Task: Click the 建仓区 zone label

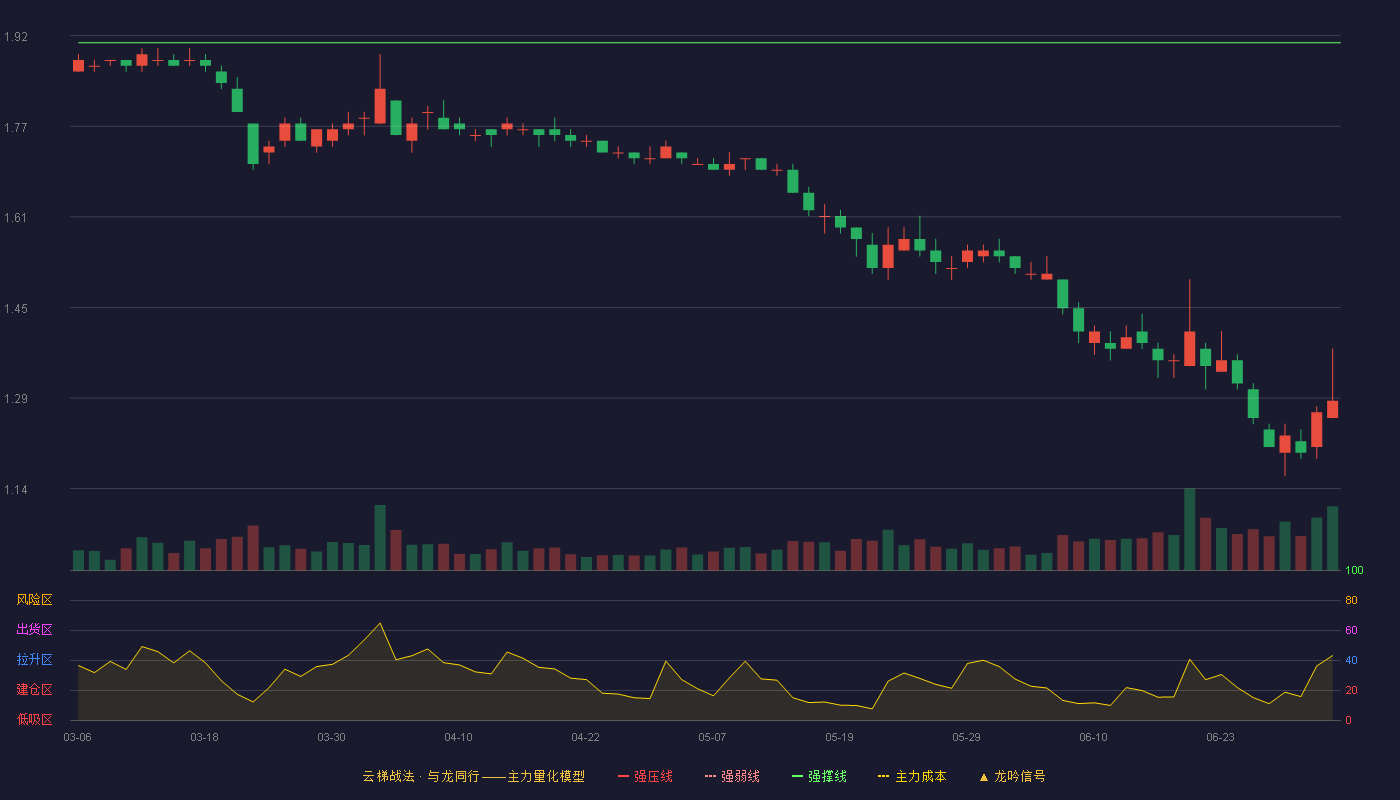Action: [34, 690]
